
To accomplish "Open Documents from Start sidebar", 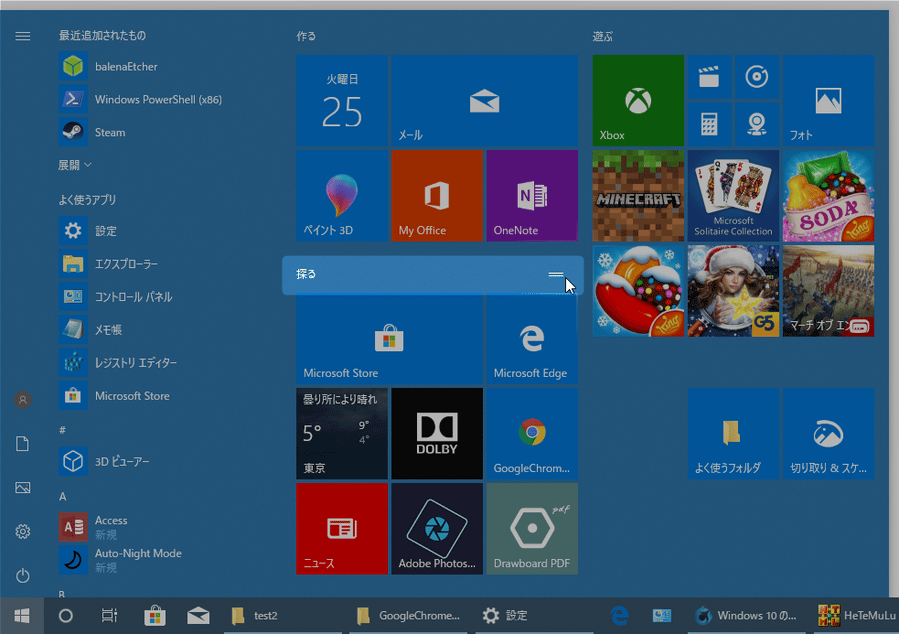I will click(x=23, y=444).
